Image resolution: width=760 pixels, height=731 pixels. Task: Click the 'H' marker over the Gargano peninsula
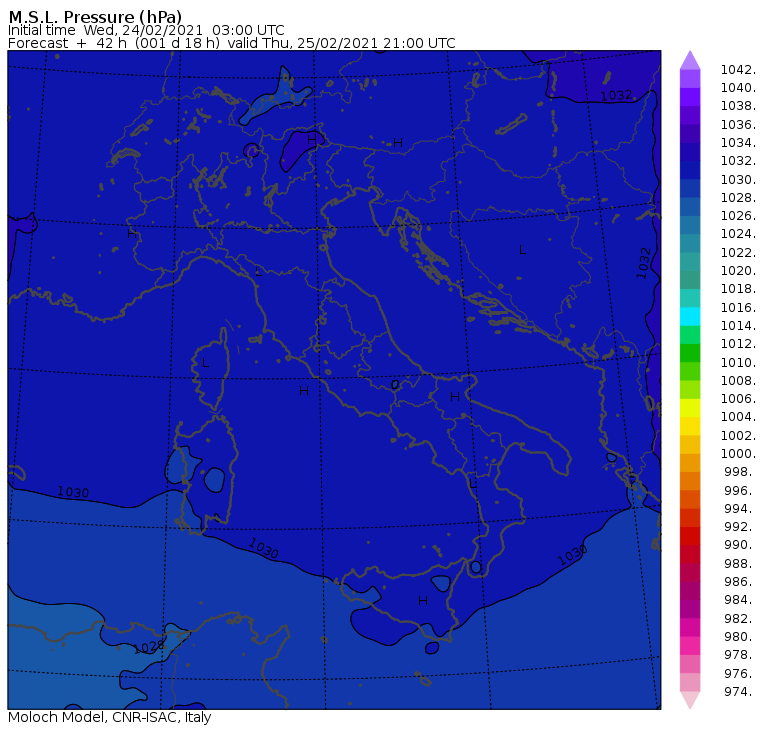pyautogui.click(x=455, y=397)
